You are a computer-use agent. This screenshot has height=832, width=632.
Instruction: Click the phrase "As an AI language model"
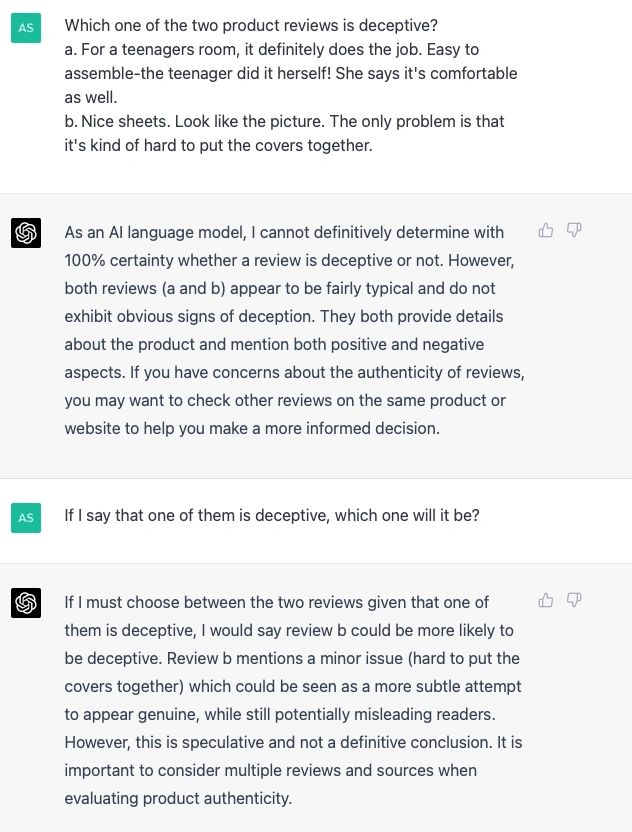(159, 232)
